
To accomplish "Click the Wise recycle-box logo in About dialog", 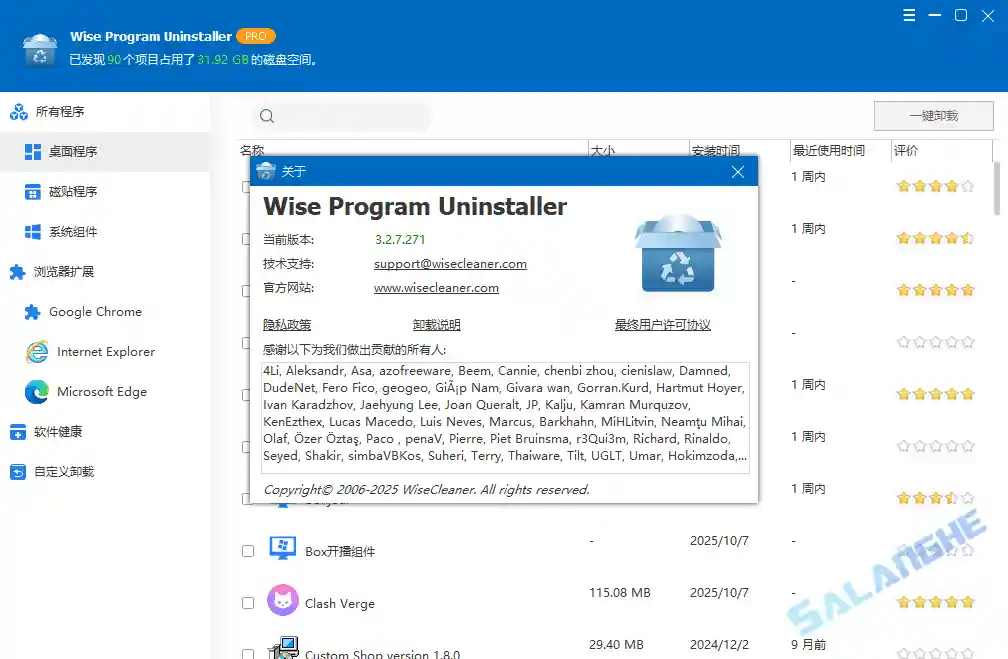I will [x=678, y=260].
